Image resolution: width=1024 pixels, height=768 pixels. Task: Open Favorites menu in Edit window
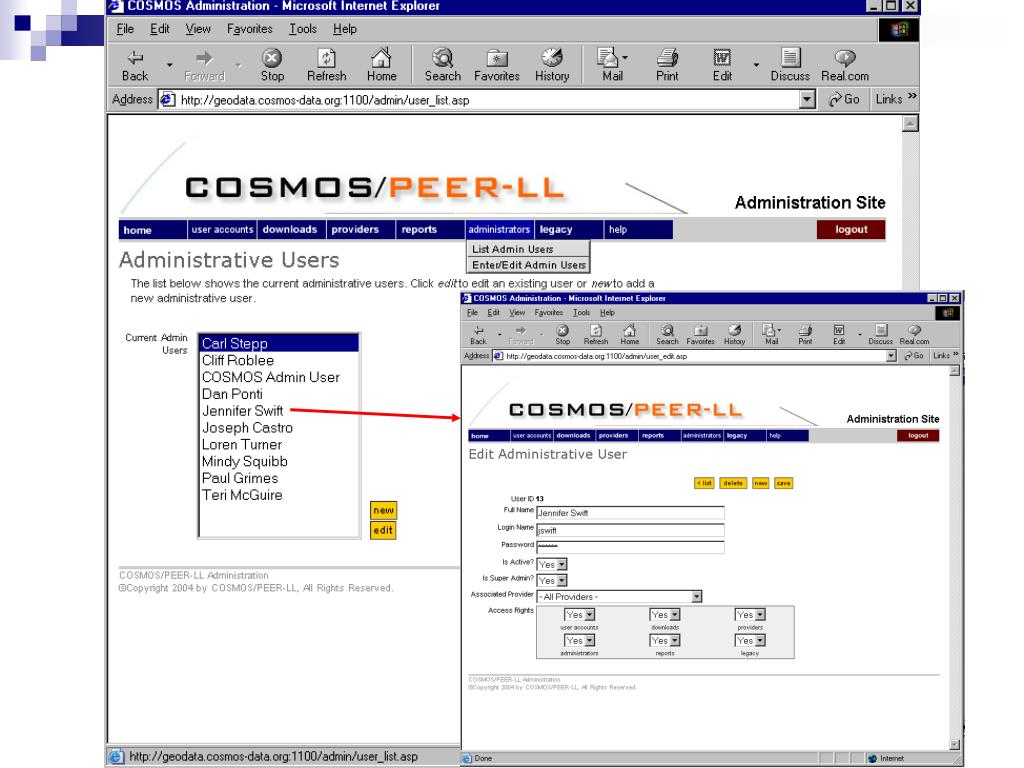tap(549, 313)
